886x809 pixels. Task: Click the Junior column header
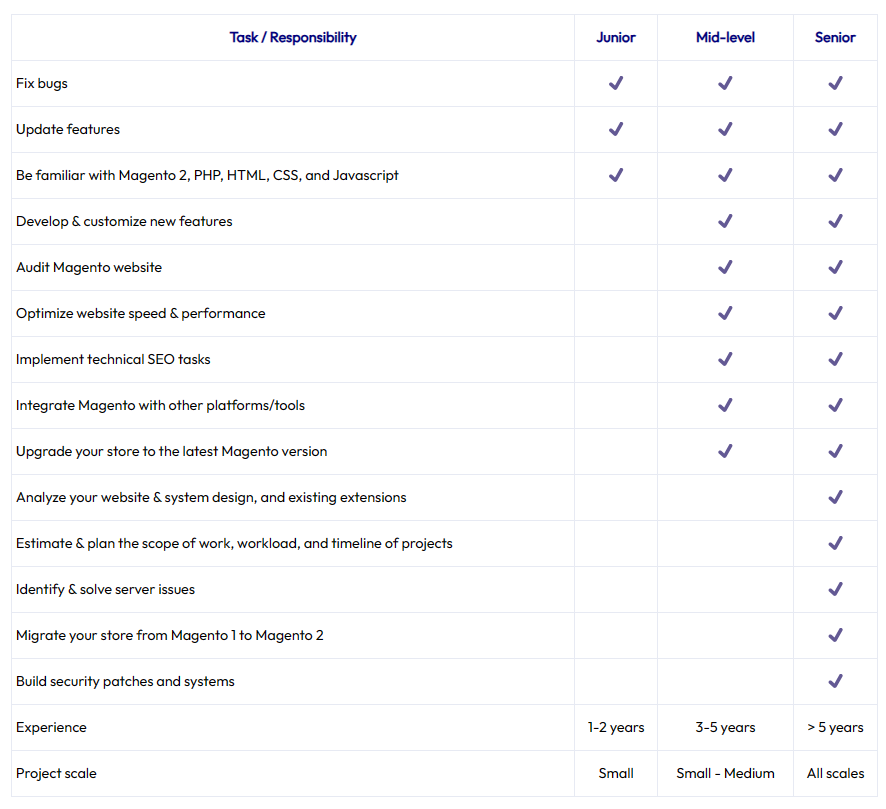coord(616,37)
